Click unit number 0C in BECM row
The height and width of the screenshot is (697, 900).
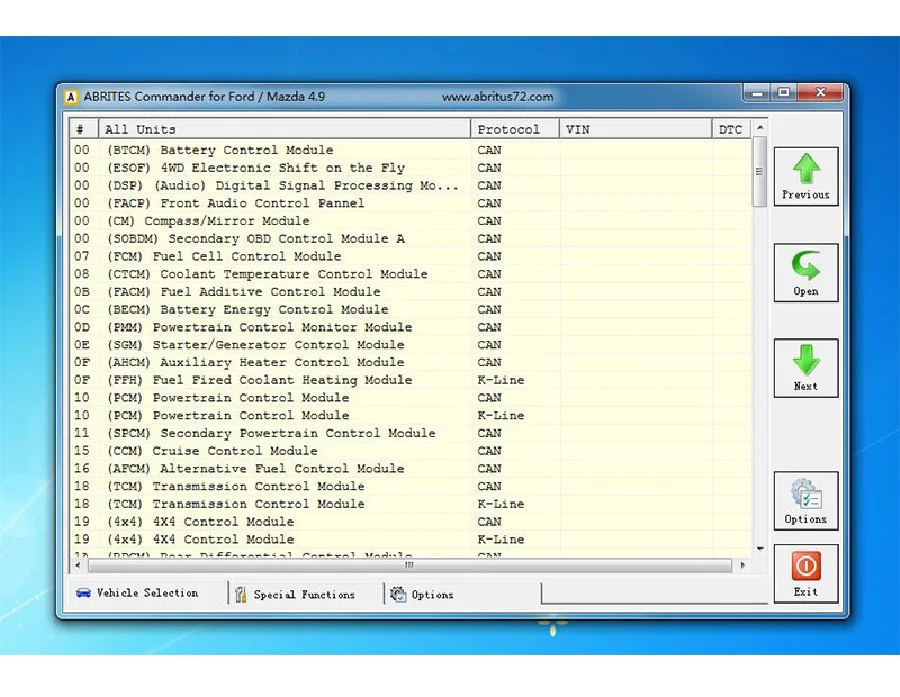tap(82, 309)
